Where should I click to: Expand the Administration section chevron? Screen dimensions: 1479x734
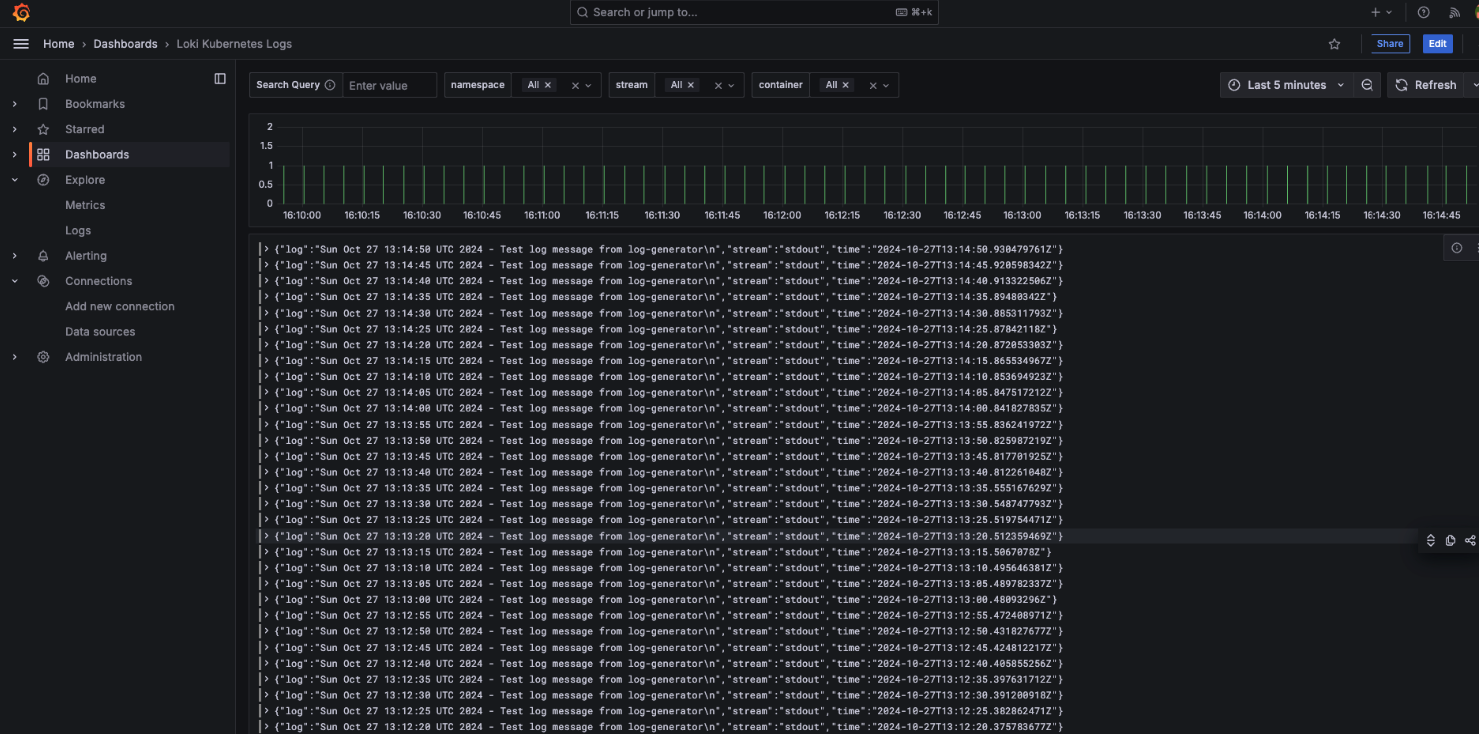14,357
